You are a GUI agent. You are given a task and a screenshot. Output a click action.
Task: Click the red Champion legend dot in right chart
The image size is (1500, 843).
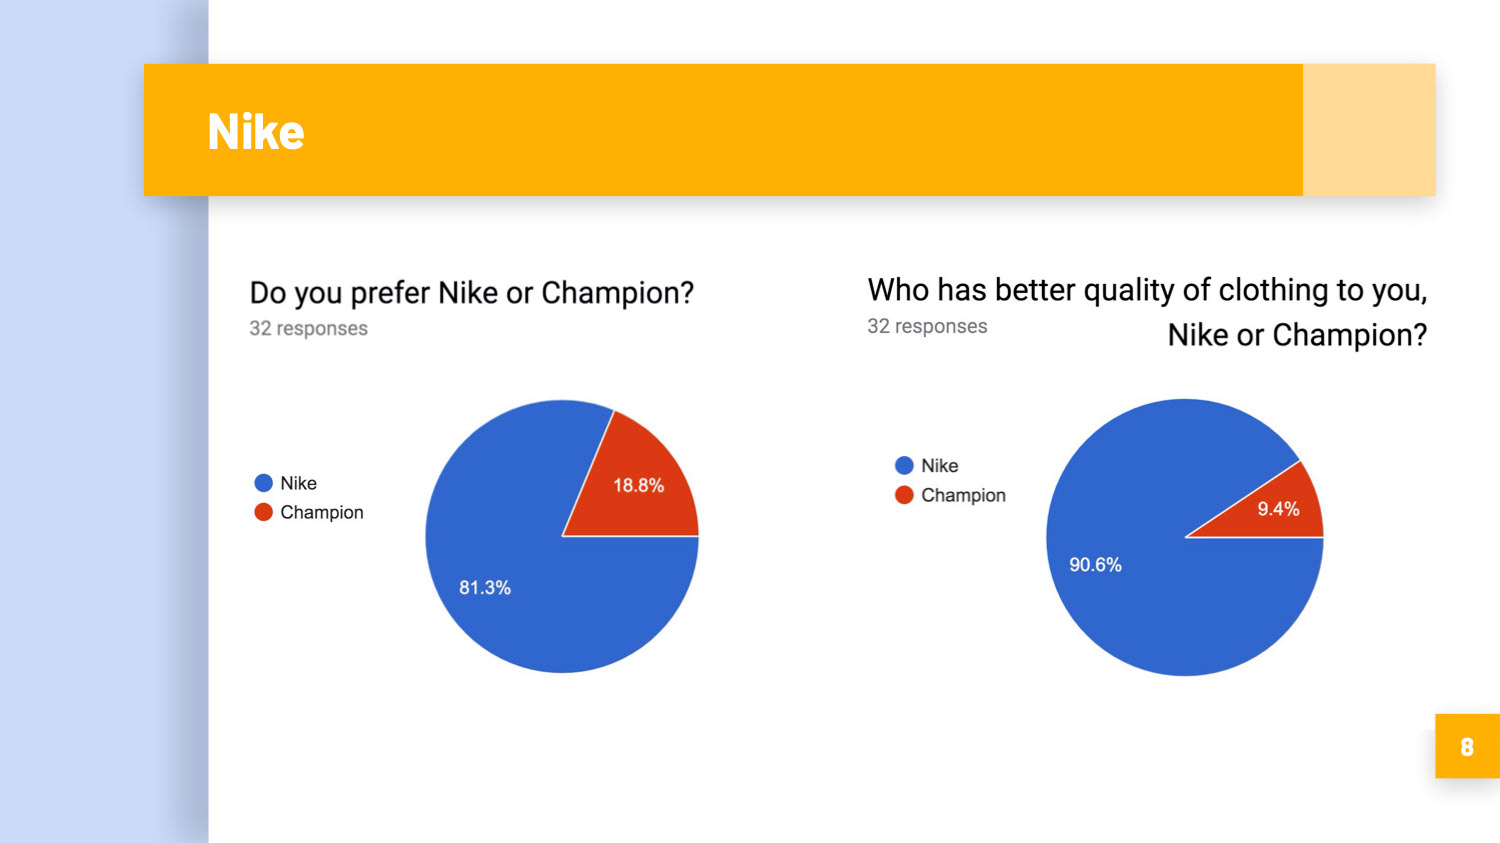pyautogui.click(x=904, y=495)
